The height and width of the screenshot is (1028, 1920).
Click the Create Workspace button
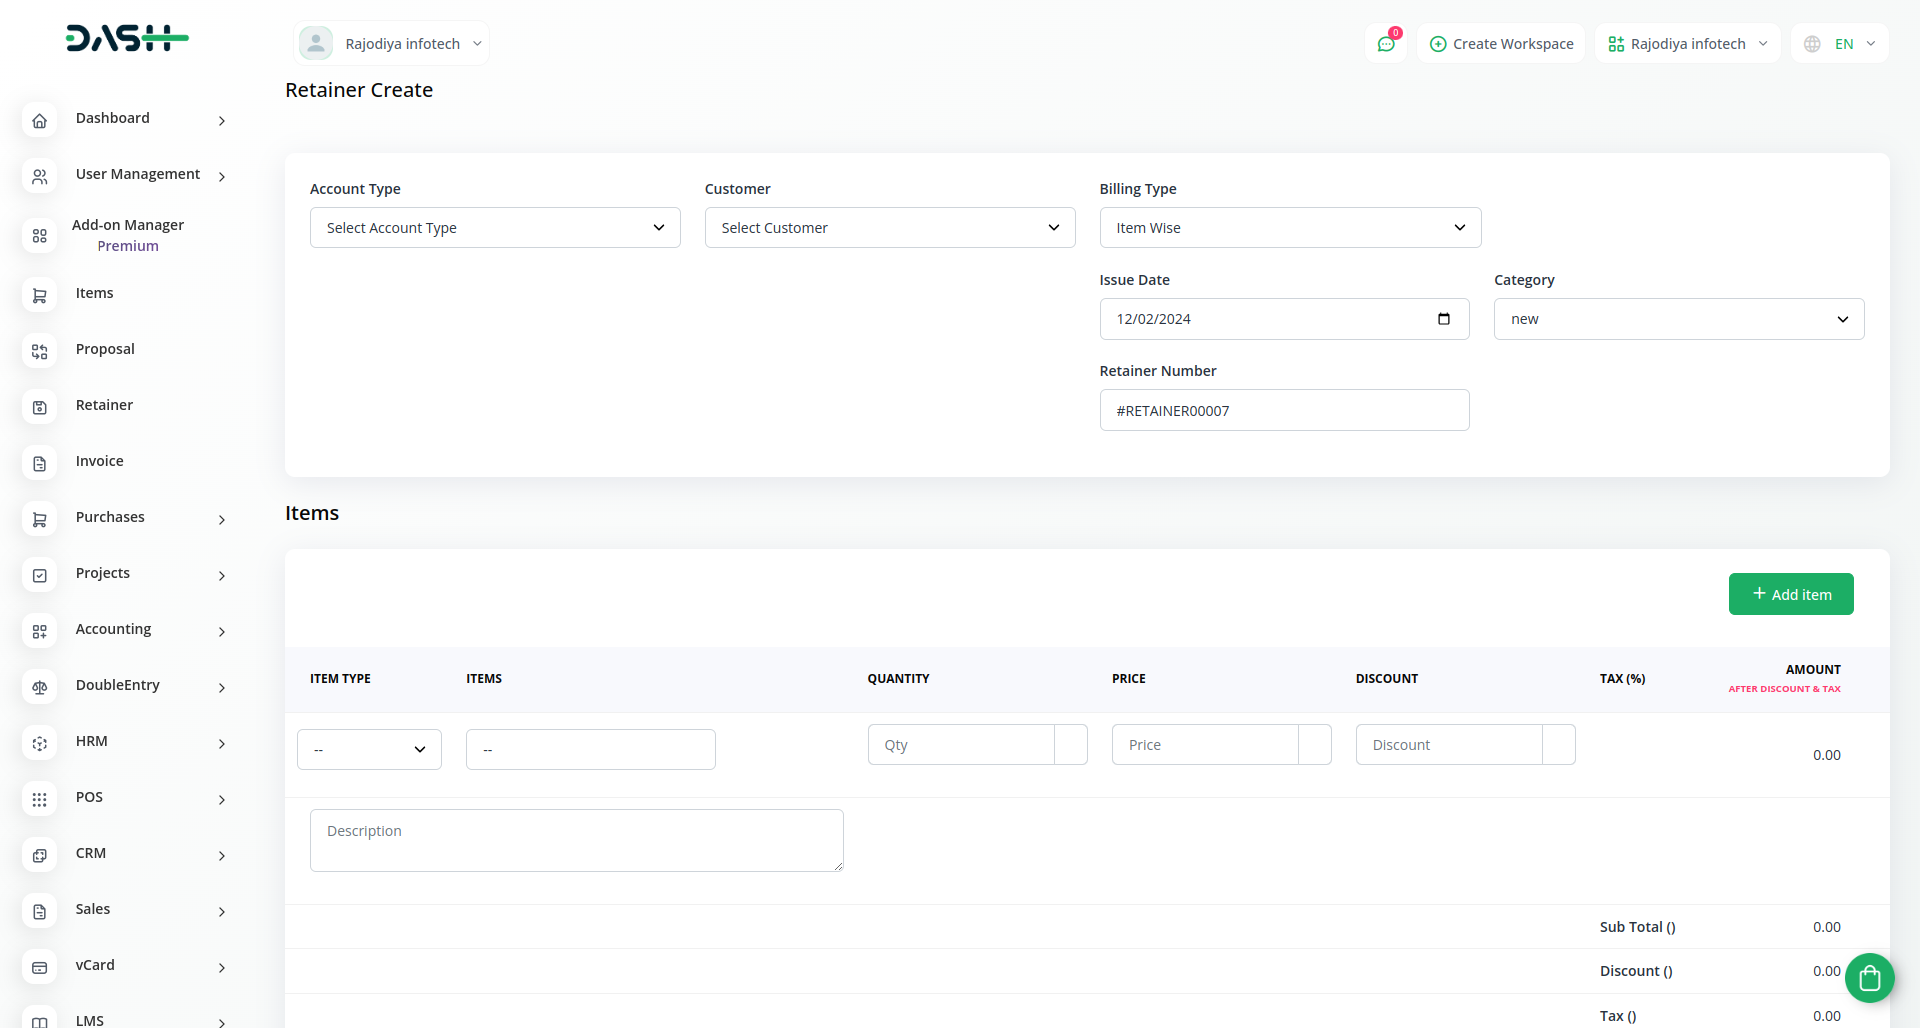(x=1501, y=44)
